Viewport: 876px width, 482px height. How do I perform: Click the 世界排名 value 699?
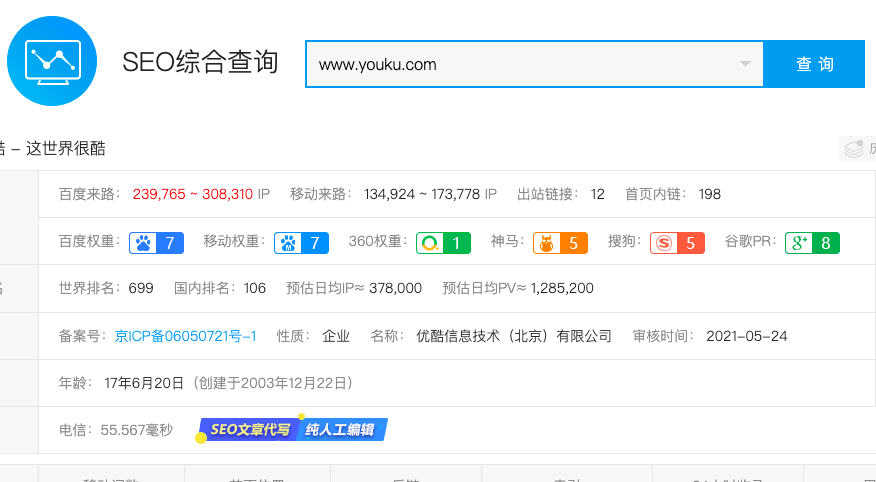point(141,288)
